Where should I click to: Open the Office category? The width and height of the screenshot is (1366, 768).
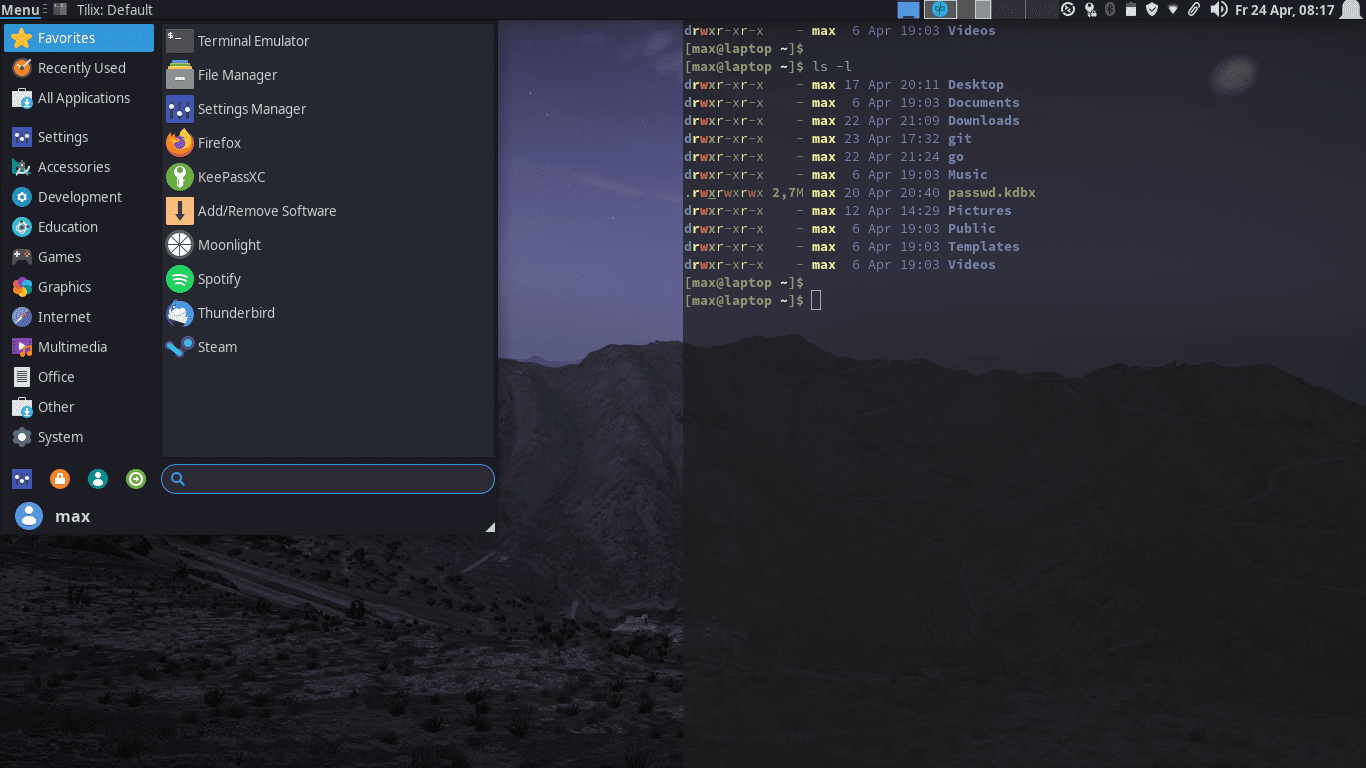79,377
